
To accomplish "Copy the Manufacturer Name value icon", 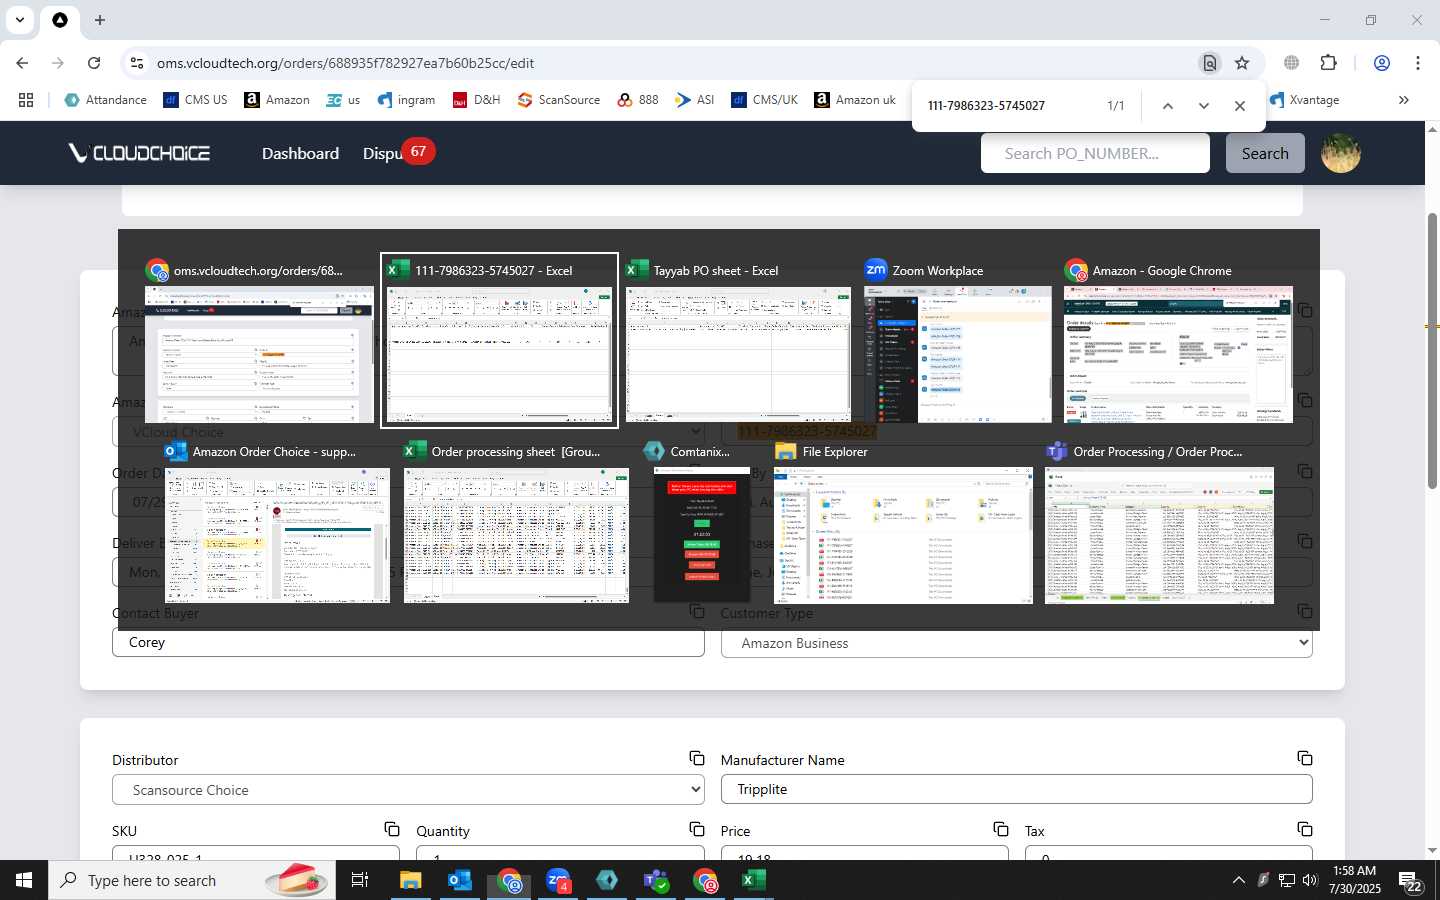I will [x=1305, y=758].
